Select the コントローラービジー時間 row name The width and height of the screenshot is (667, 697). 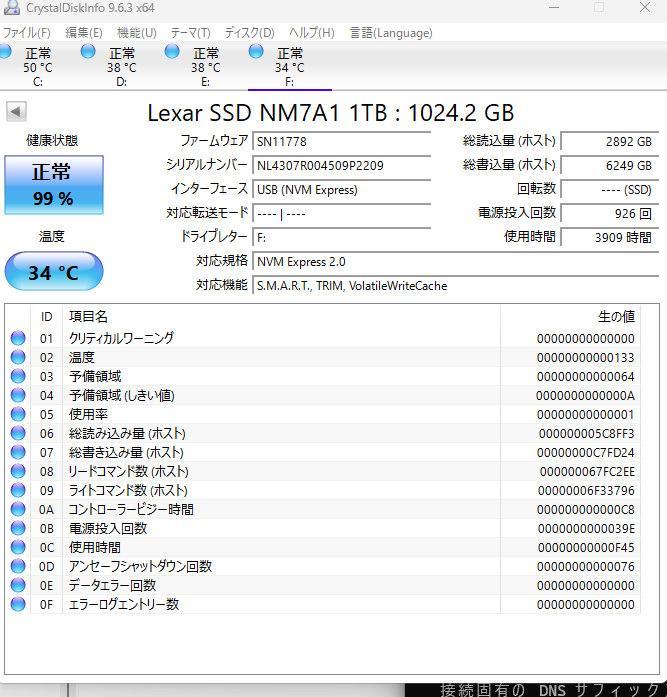131,509
